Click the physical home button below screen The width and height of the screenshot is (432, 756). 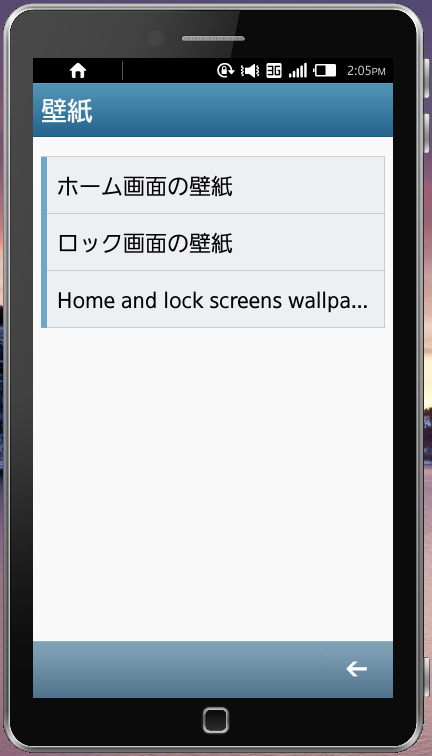[x=216, y=720]
